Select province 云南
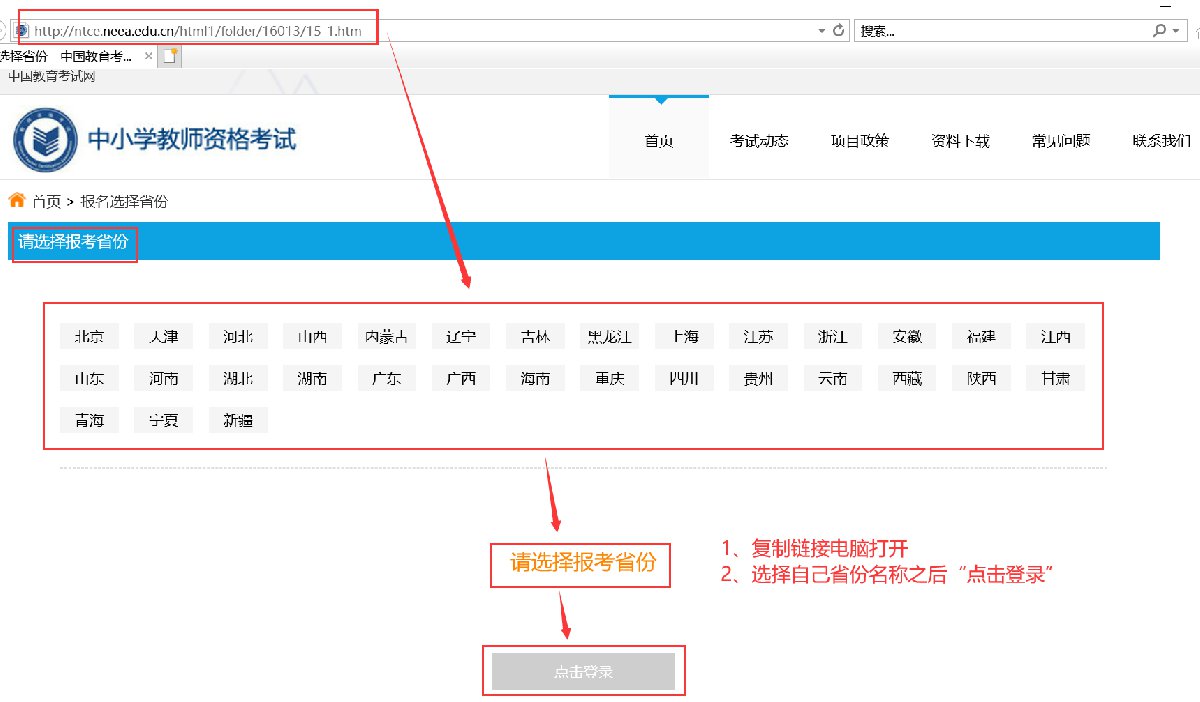Viewport: 1200px width, 702px height. [x=833, y=378]
